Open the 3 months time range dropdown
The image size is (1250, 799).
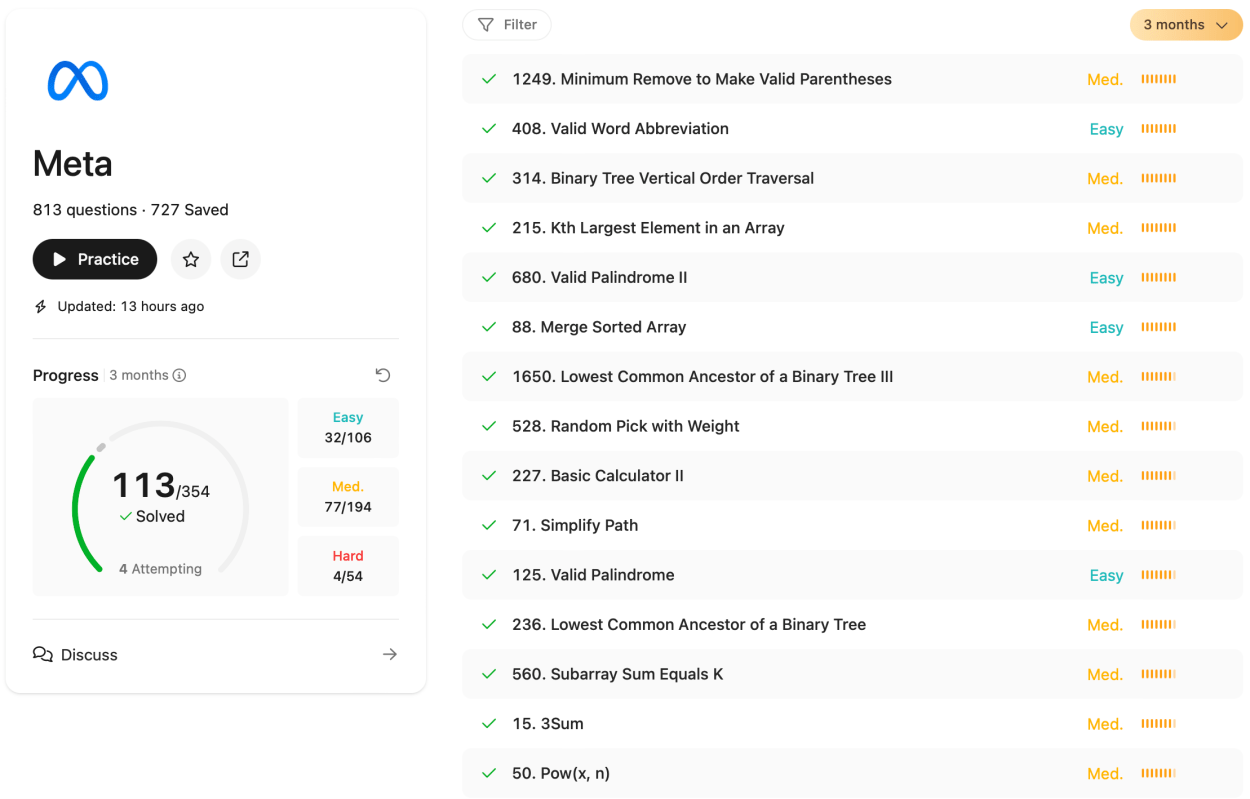(1186, 25)
